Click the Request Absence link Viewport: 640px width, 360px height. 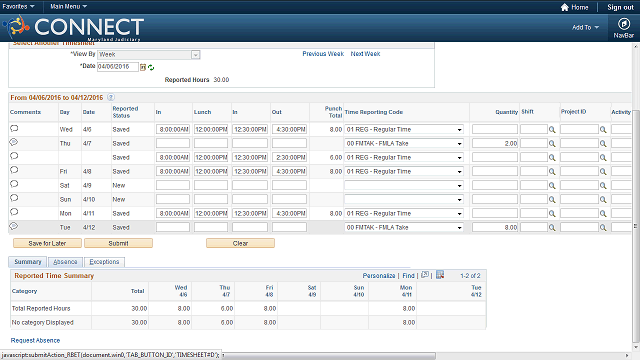36,340
